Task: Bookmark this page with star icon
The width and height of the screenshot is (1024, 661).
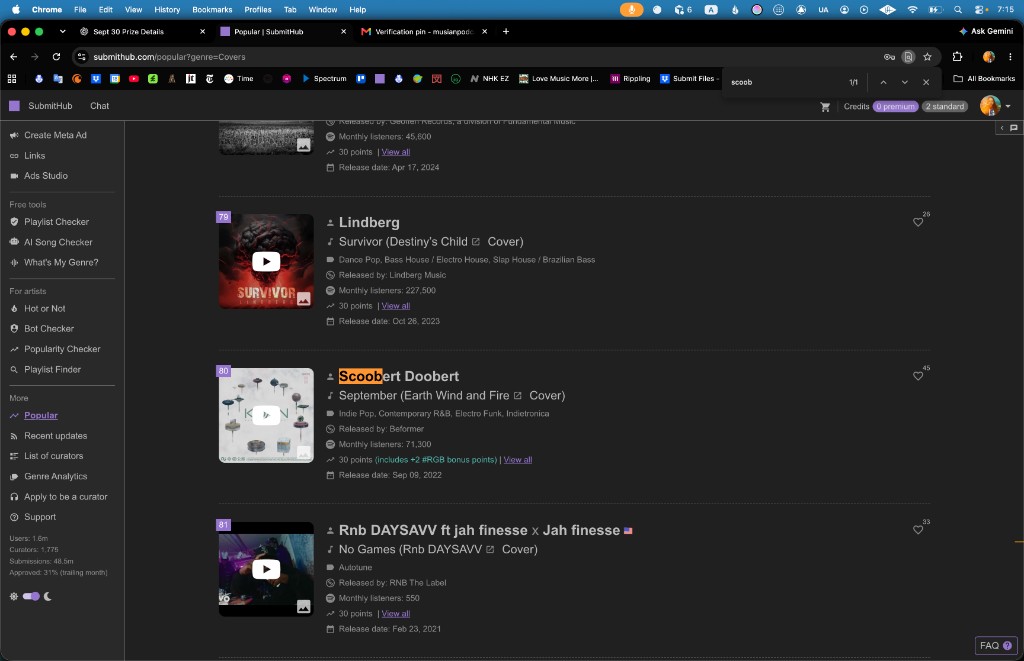Action: coord(927,57)
